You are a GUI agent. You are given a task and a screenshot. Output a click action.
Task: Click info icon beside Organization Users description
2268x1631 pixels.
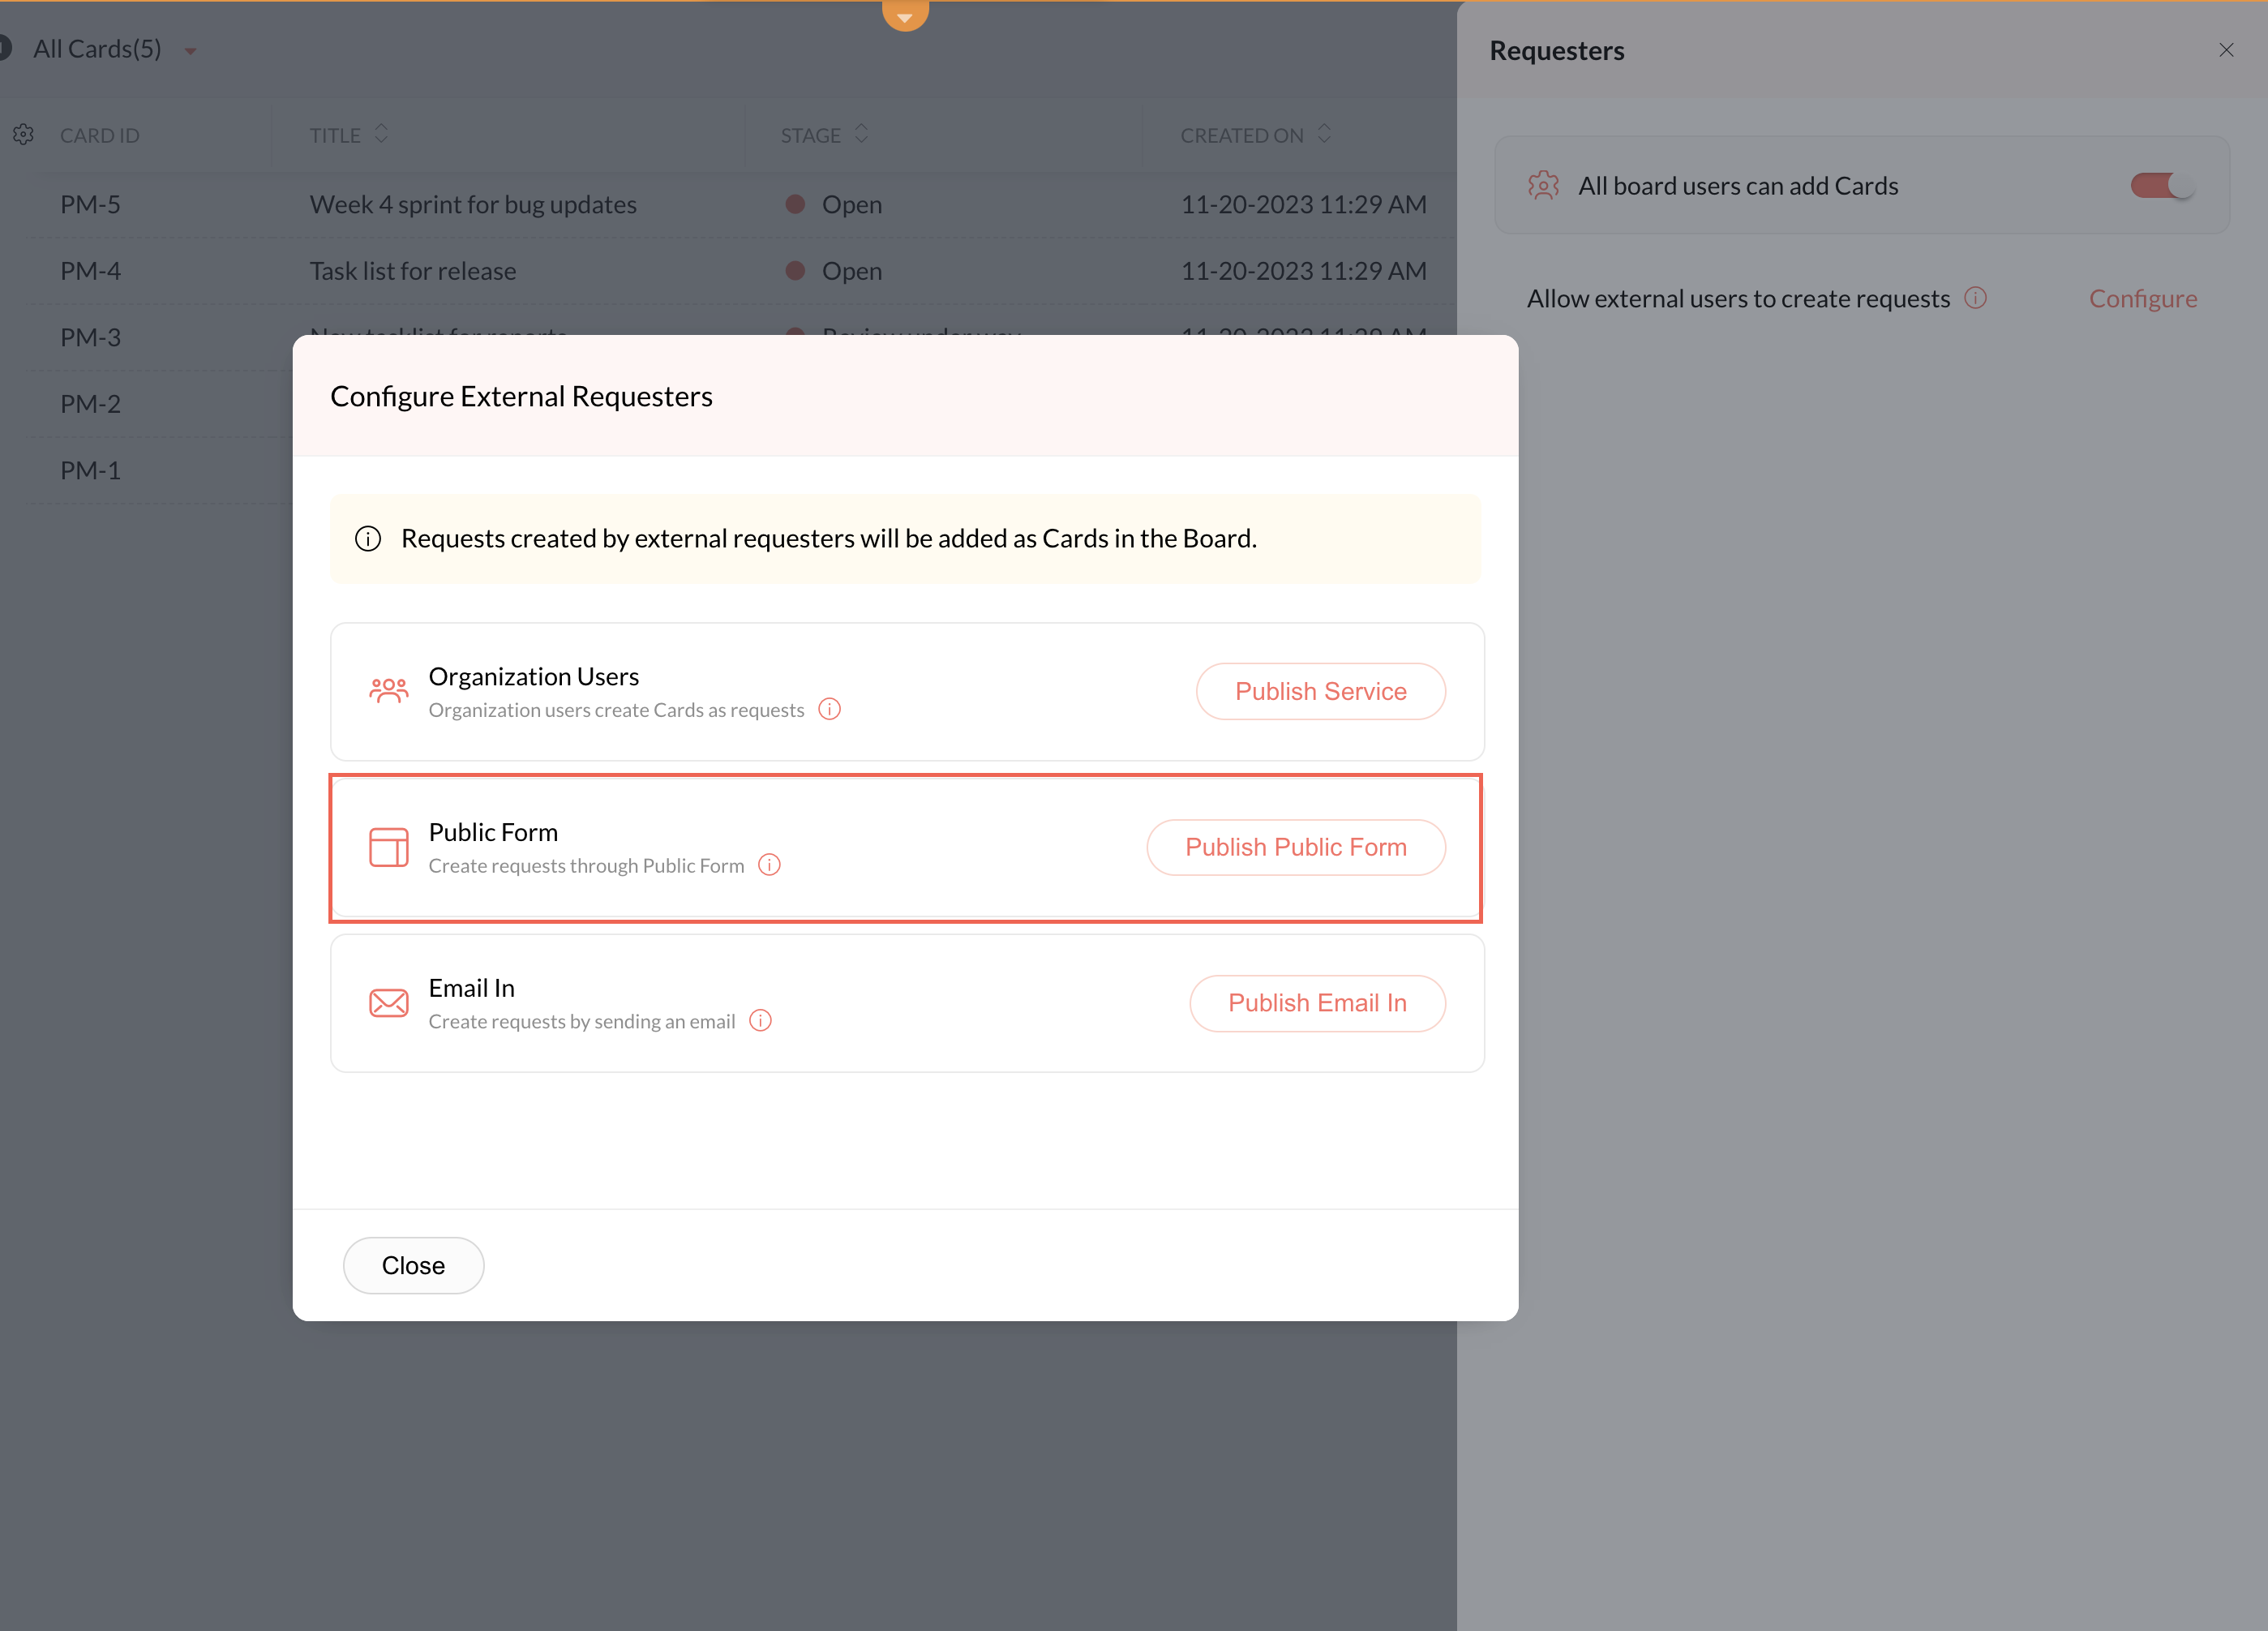829,709
